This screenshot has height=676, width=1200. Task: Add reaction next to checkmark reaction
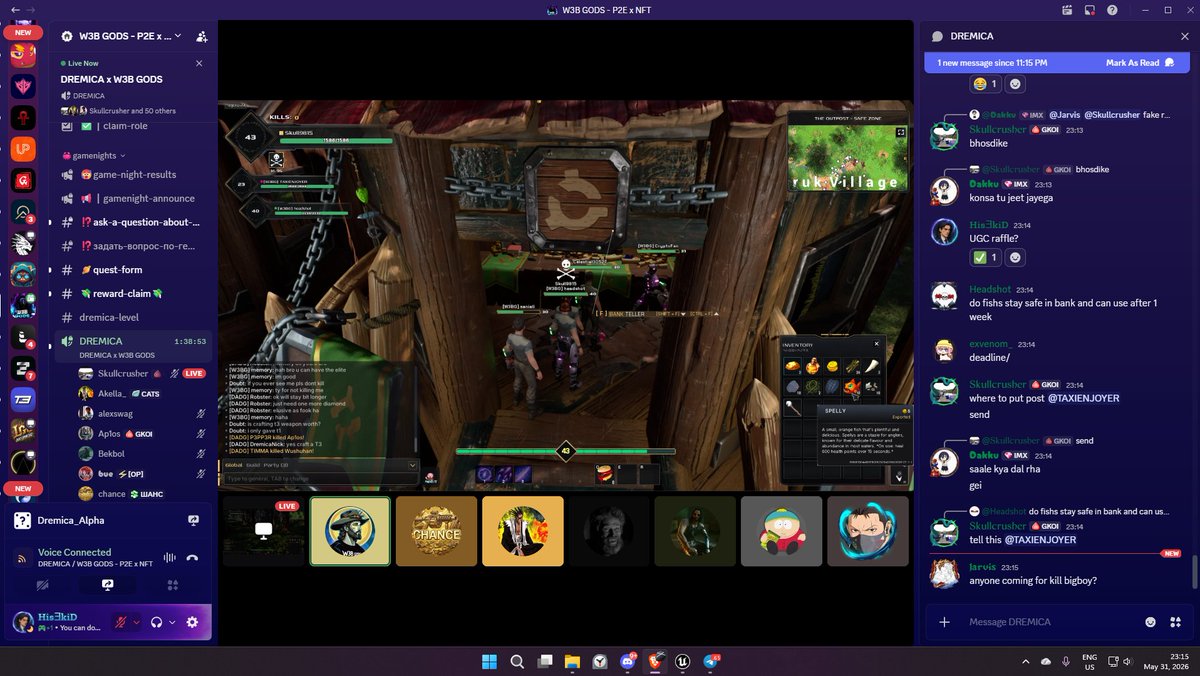1015,258
